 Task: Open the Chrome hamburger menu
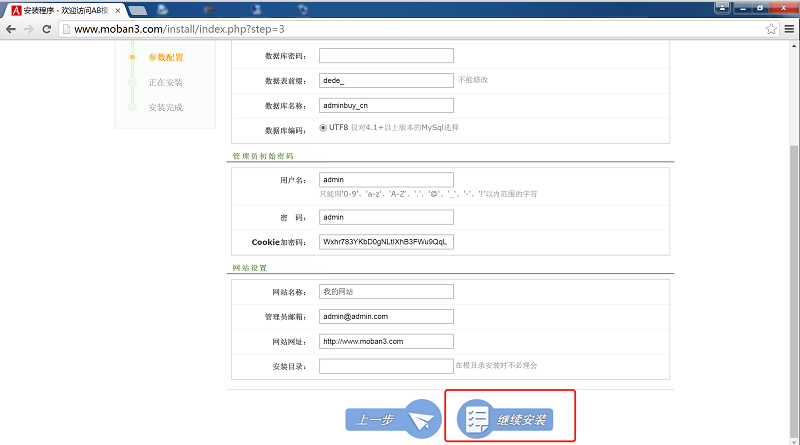pyautogui.click(x=788, y=29)
